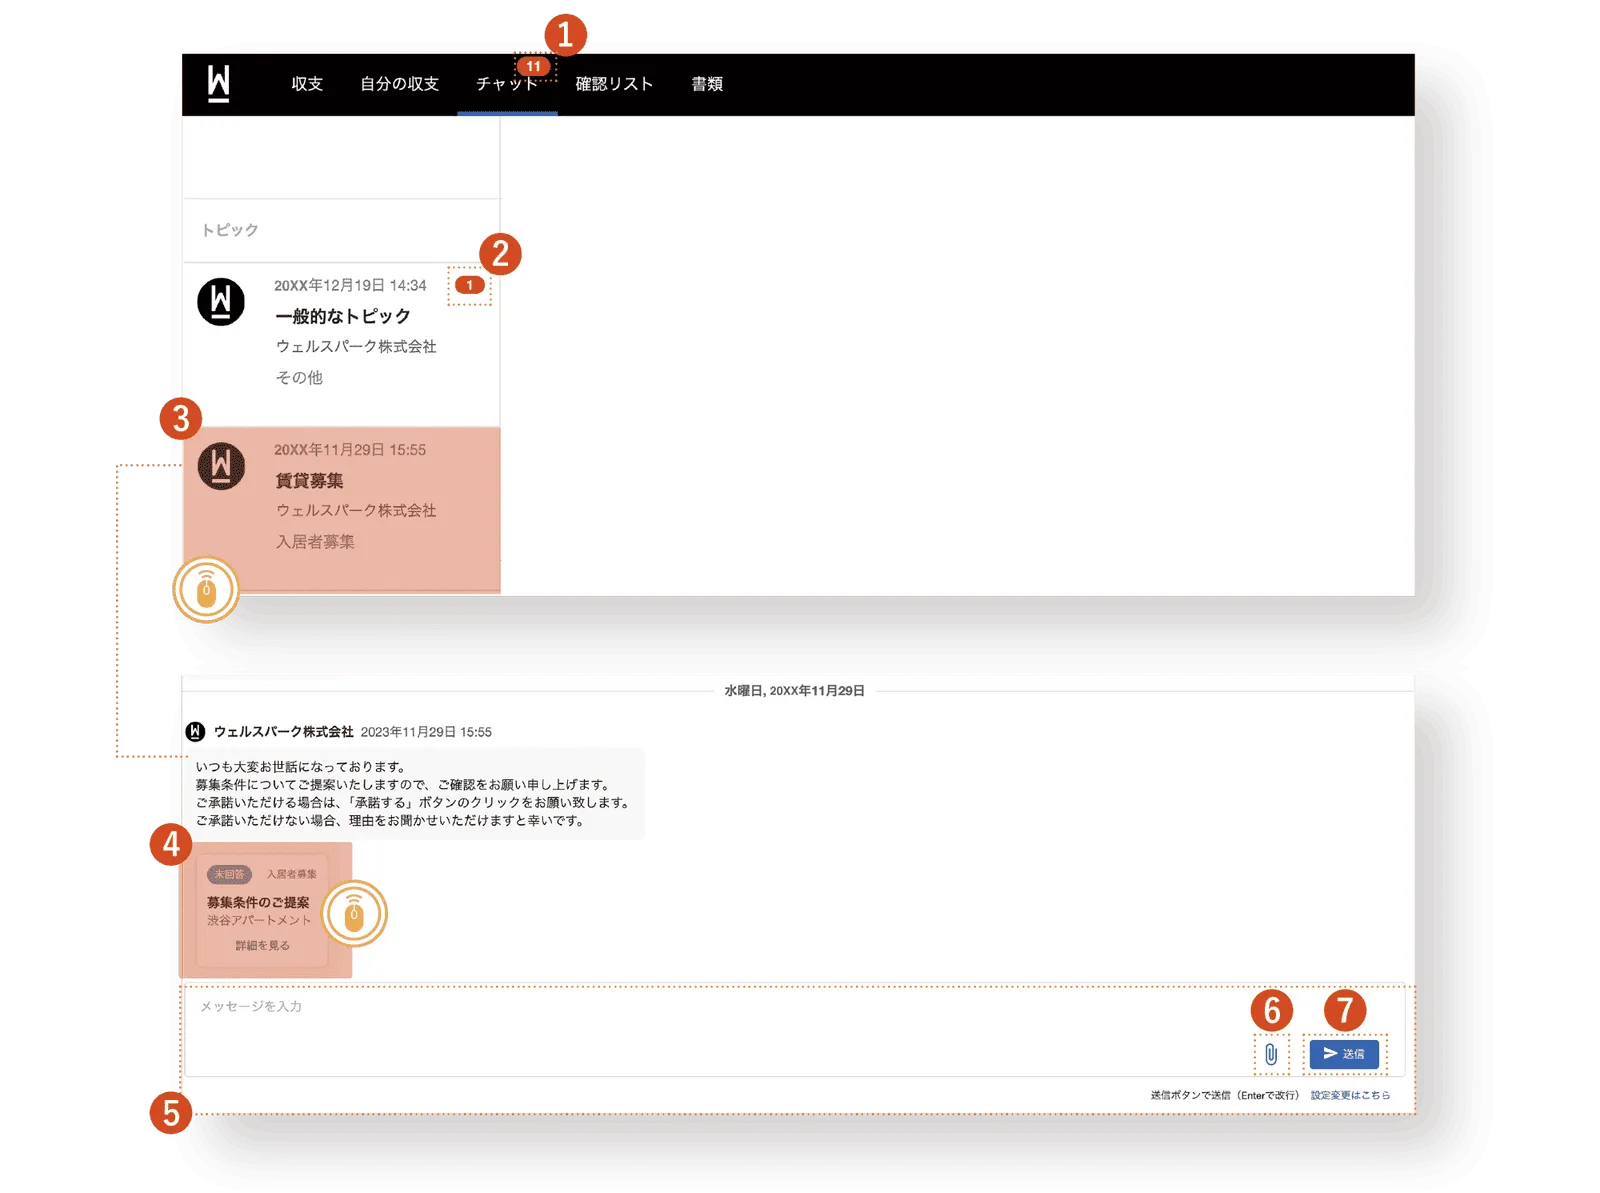Switch to the チャット tab
This screenshot has height=1193, width=1600.
tap(507, 84)
